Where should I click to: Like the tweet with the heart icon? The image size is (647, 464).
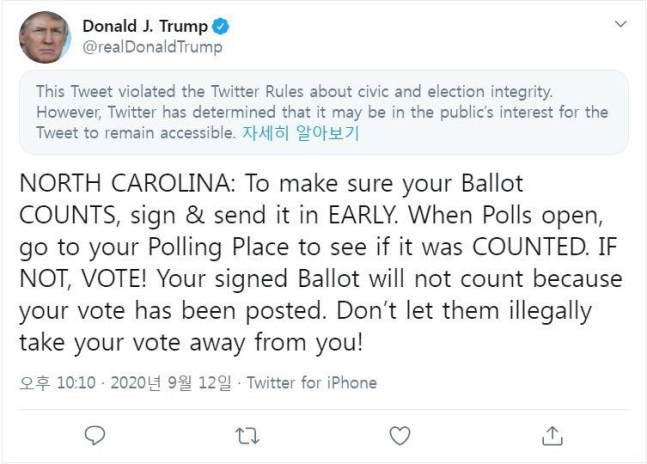click(x=400, y=436)
